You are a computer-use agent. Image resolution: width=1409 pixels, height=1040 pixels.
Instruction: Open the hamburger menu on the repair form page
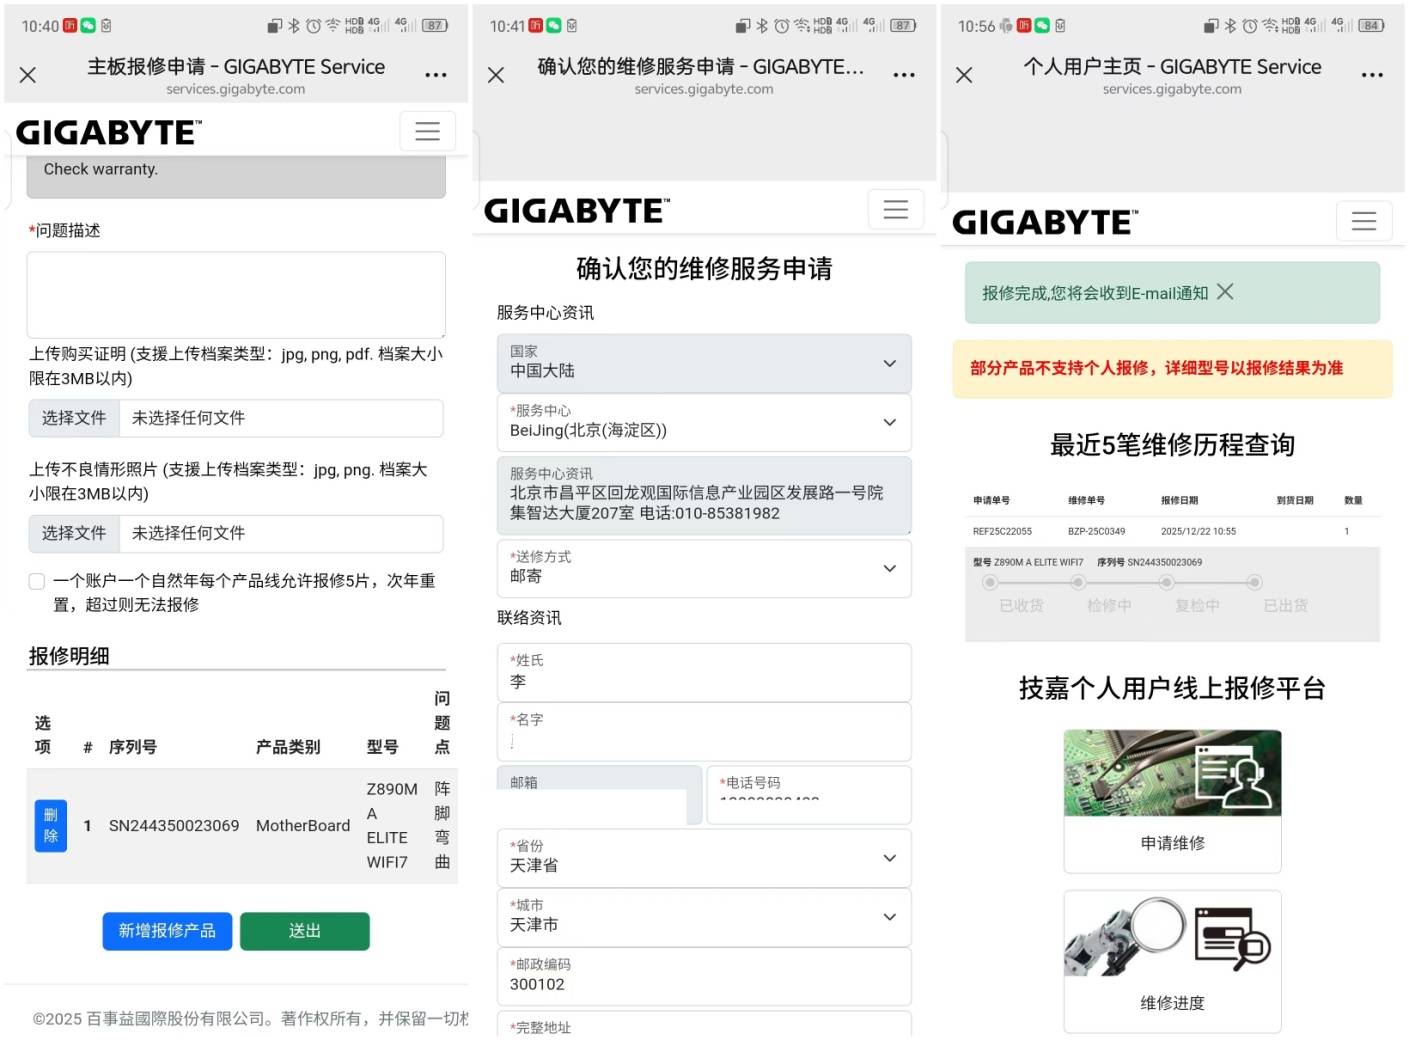427,130
